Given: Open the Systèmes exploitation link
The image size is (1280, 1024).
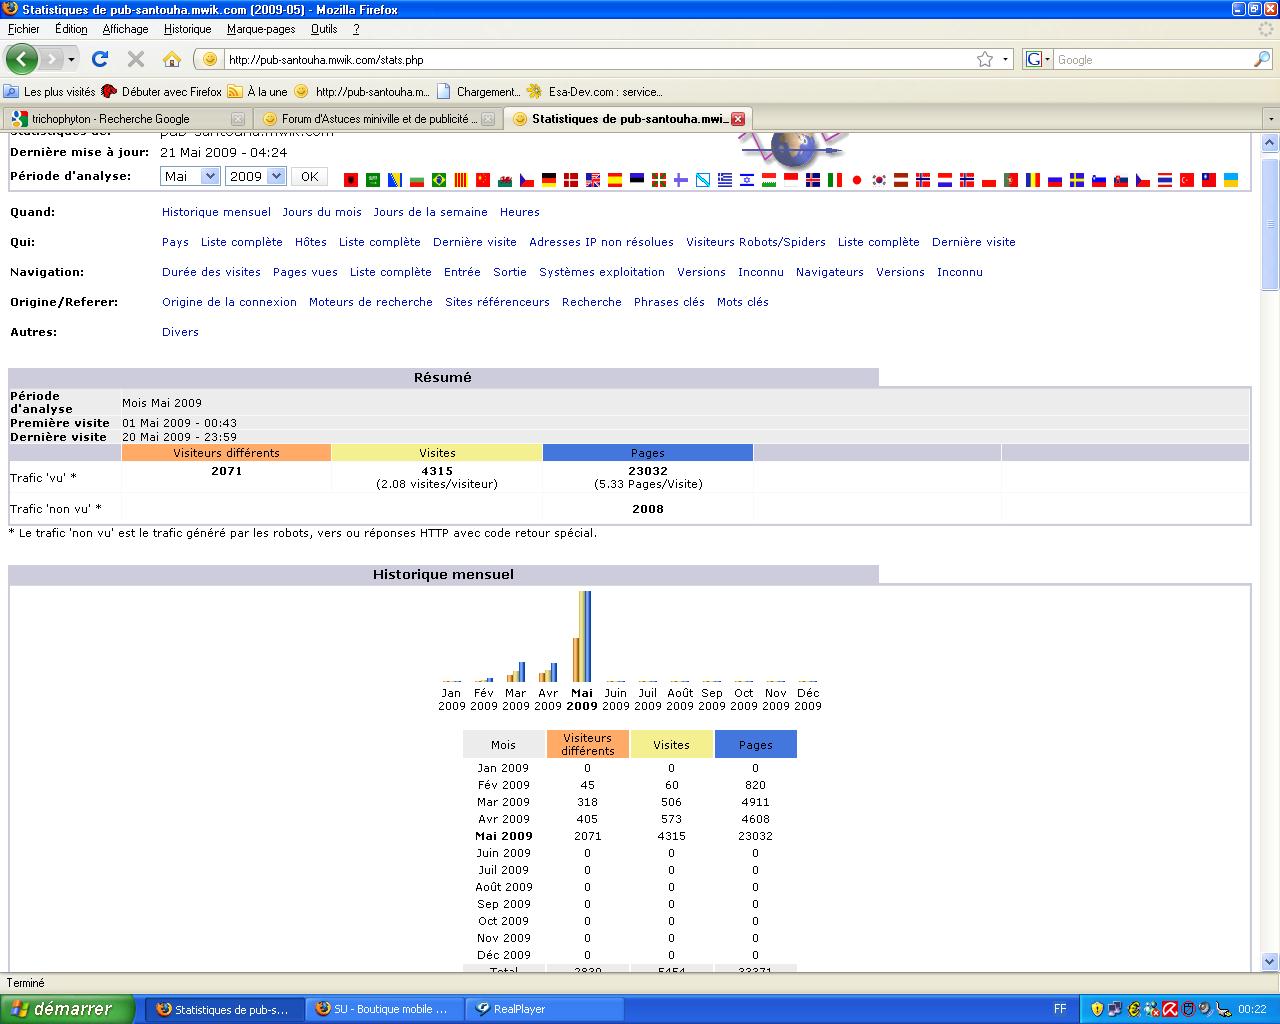Looking at the screenshot, I should [602, 272].
